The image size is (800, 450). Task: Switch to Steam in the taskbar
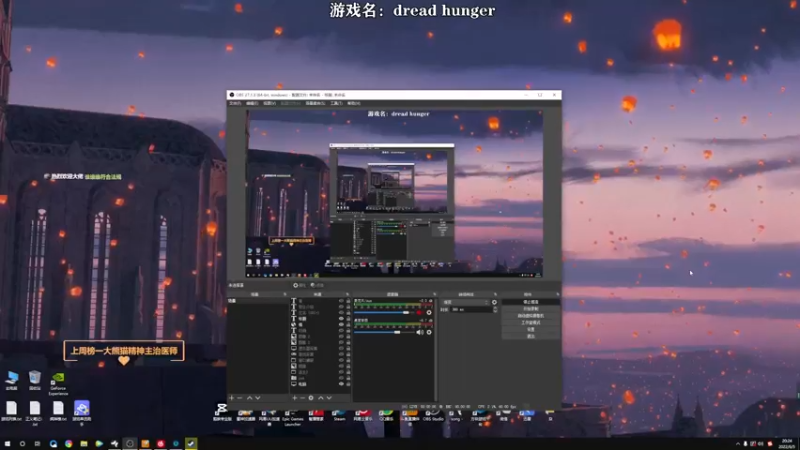pos(191,444)
